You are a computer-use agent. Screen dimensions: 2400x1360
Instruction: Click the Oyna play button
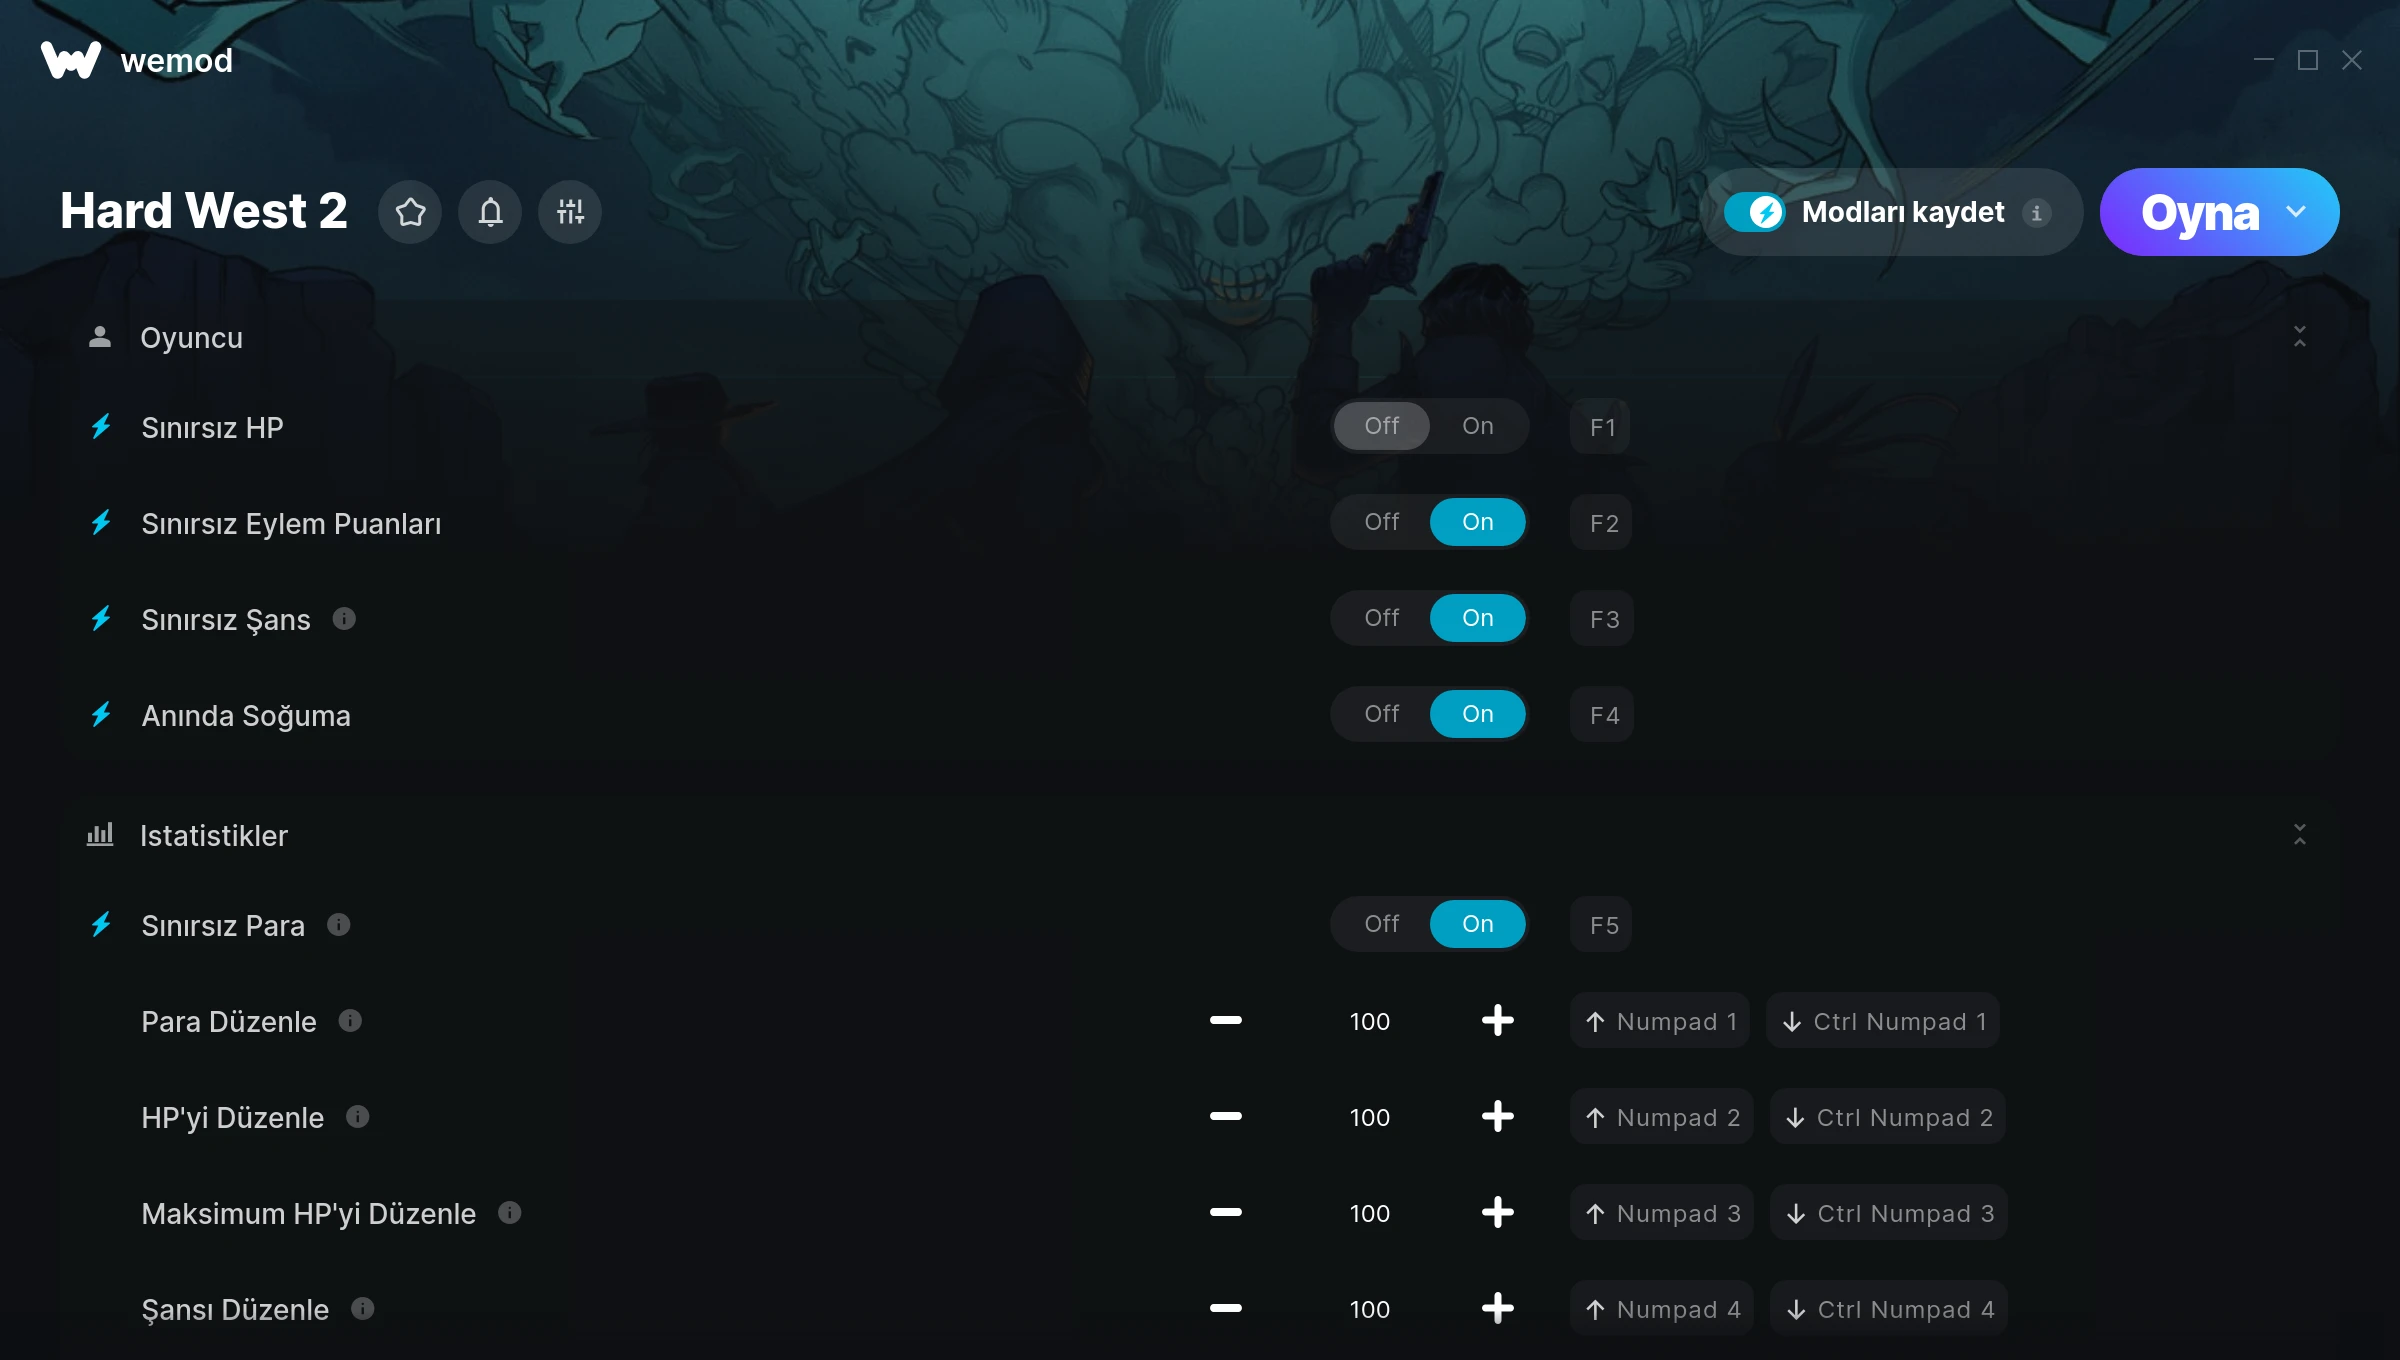coord(2199,212)
